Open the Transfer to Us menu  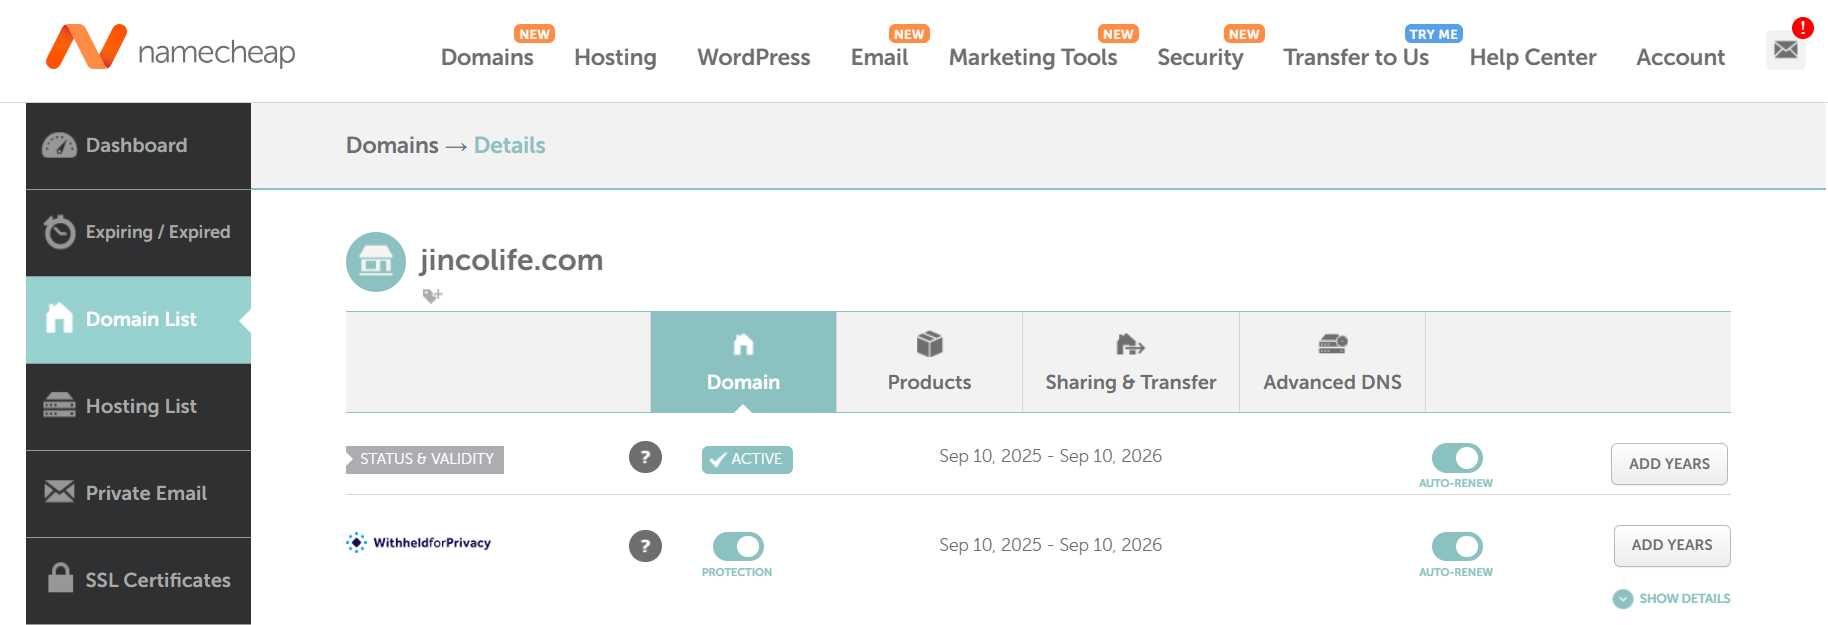click(x=1356, y=57)
